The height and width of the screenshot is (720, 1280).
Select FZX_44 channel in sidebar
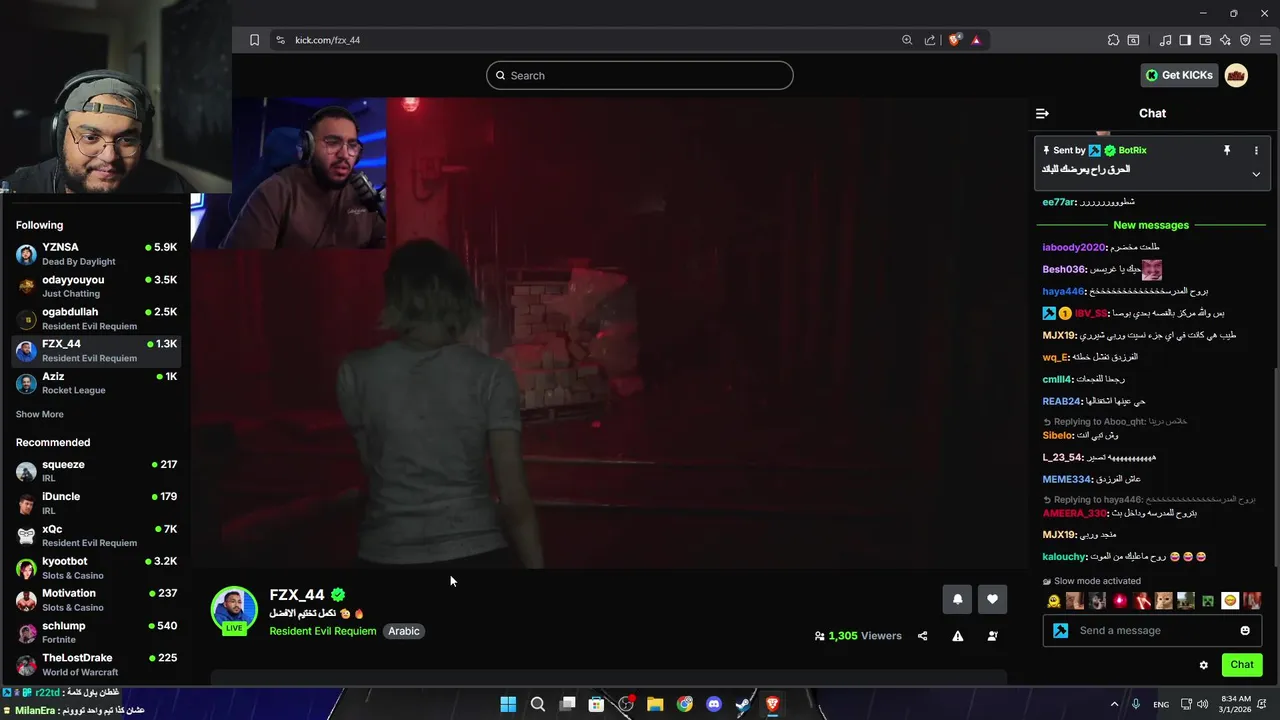point(95,350)
